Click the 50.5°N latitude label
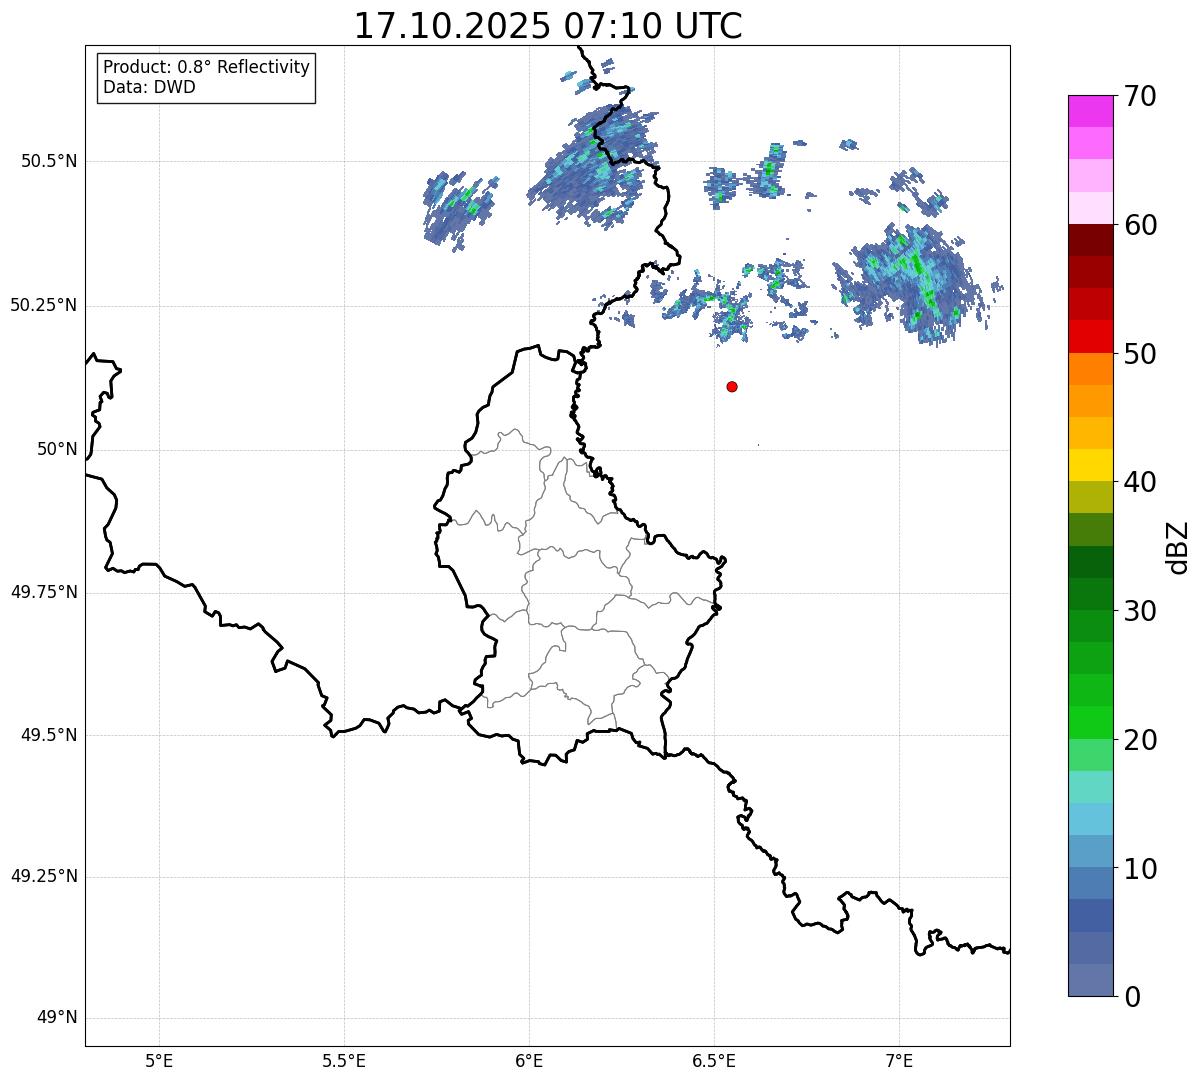This screenshot has height=1081, width=1202. point(50,161)
